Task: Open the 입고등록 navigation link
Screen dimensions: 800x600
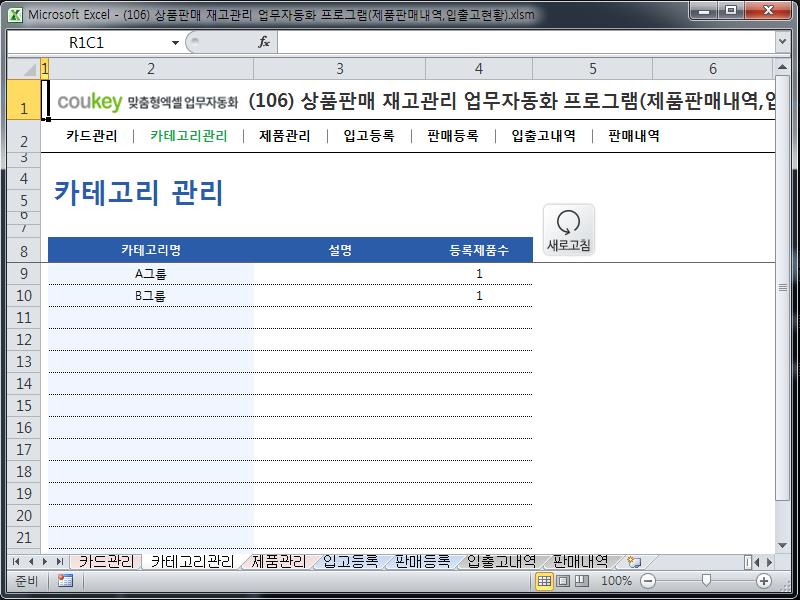Action: pos(369,136)
